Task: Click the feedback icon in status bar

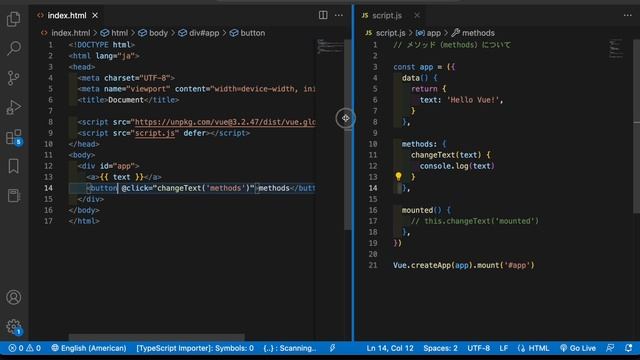Action: (610, 348)
